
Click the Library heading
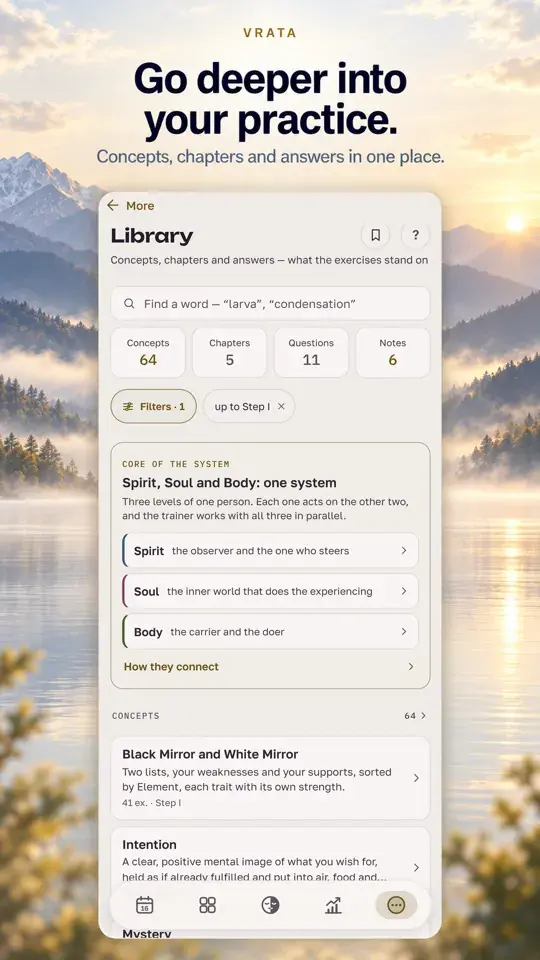(x=152, y=236)
